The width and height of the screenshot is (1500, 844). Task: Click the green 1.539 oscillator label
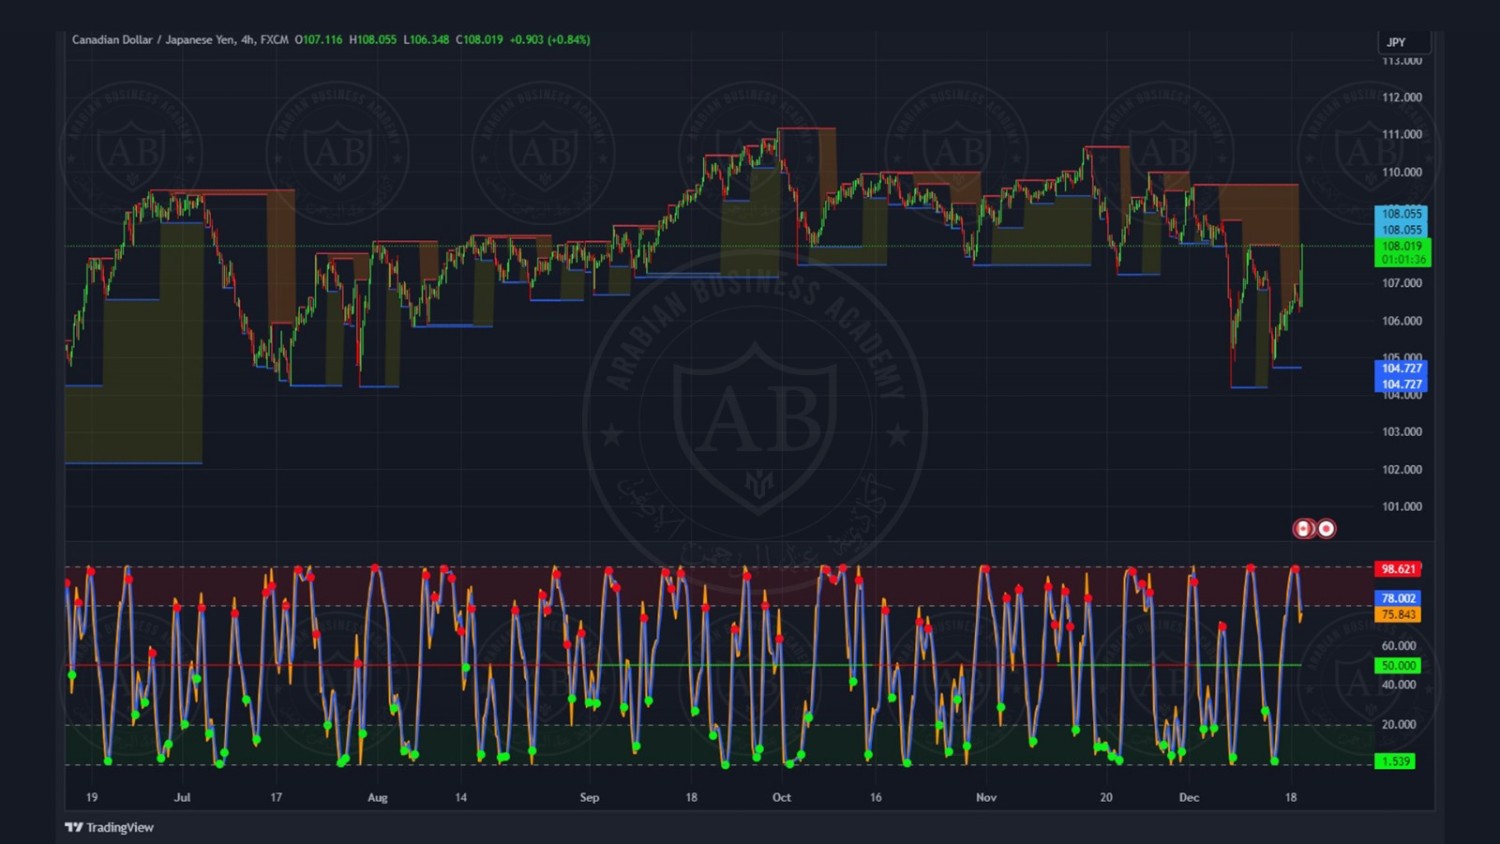[x=1395, y=761]
